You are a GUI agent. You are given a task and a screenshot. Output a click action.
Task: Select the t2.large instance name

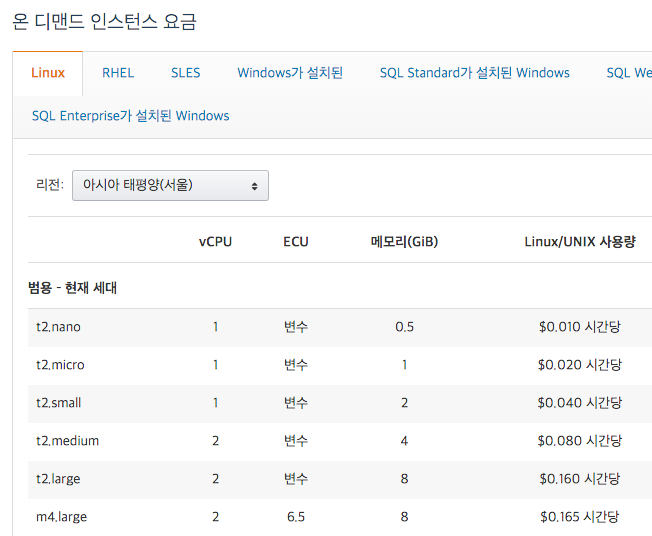click(58, 479)
